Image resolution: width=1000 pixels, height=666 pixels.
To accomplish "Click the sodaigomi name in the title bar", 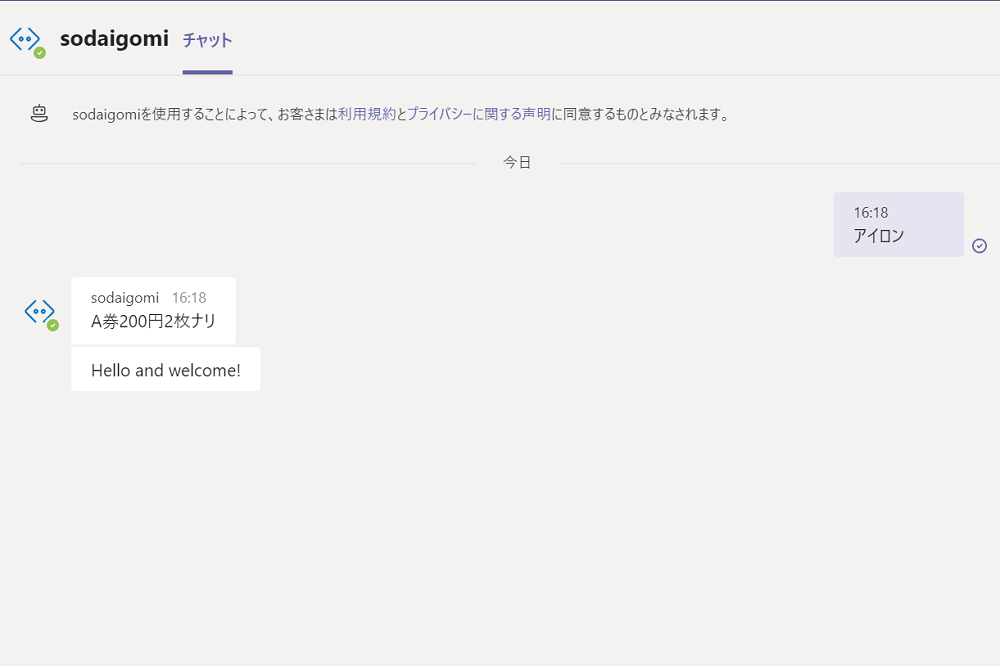I will (x=114, y=39).
